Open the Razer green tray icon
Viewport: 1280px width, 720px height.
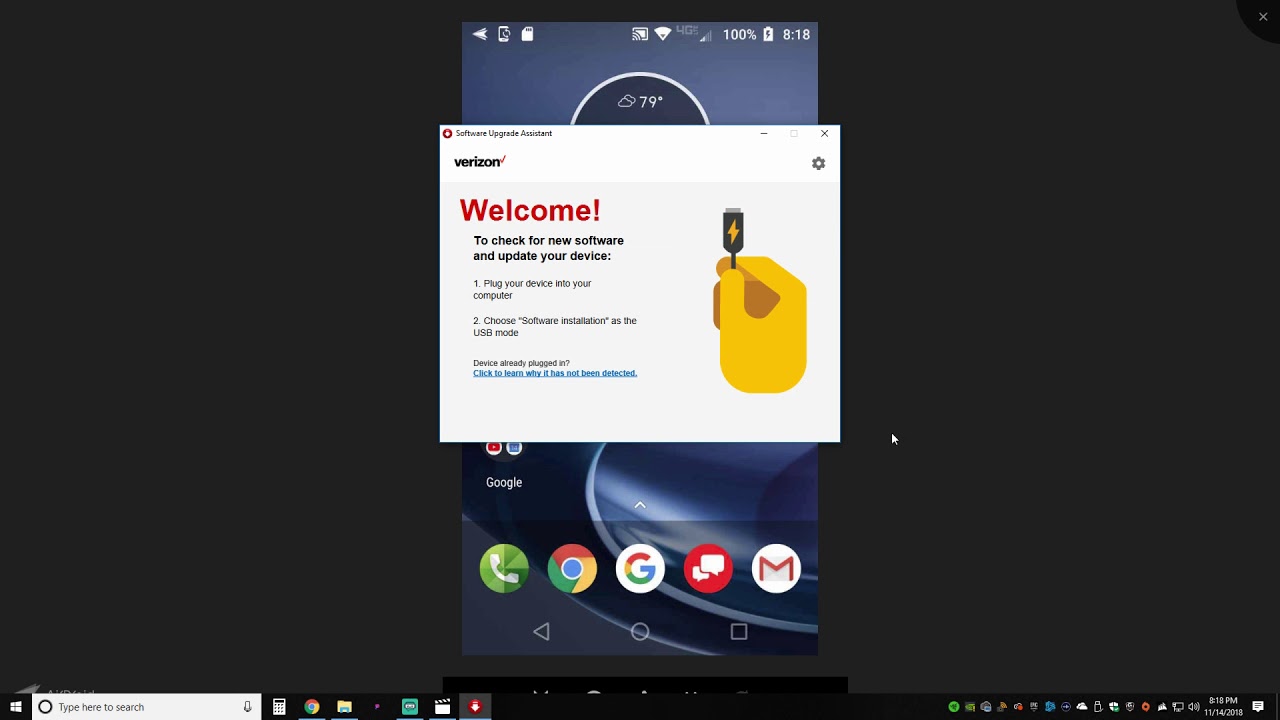[x=954, y=707]
